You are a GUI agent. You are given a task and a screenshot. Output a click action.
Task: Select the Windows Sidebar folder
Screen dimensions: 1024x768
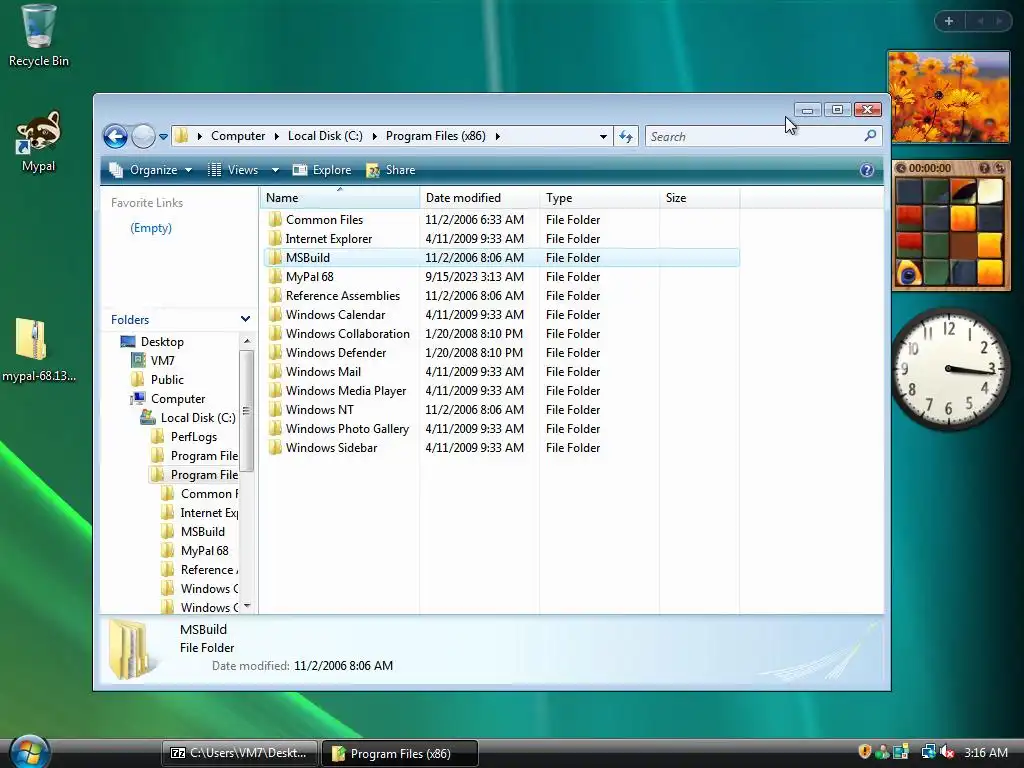pos(331,448)
